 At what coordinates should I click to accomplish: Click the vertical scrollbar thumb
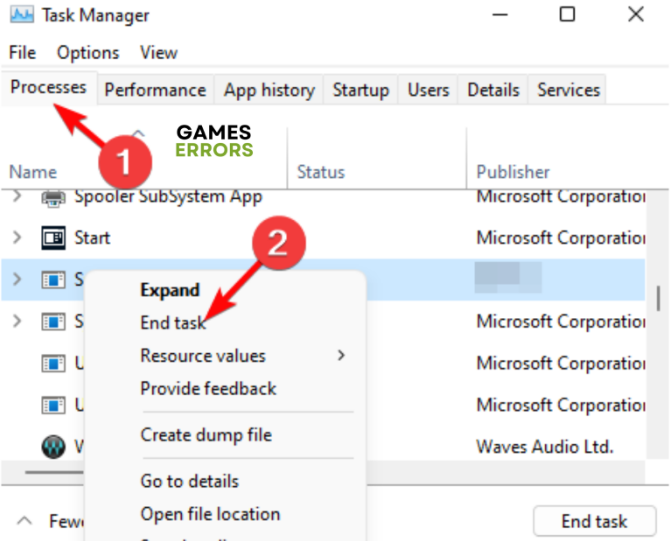[x=657, y=298]
